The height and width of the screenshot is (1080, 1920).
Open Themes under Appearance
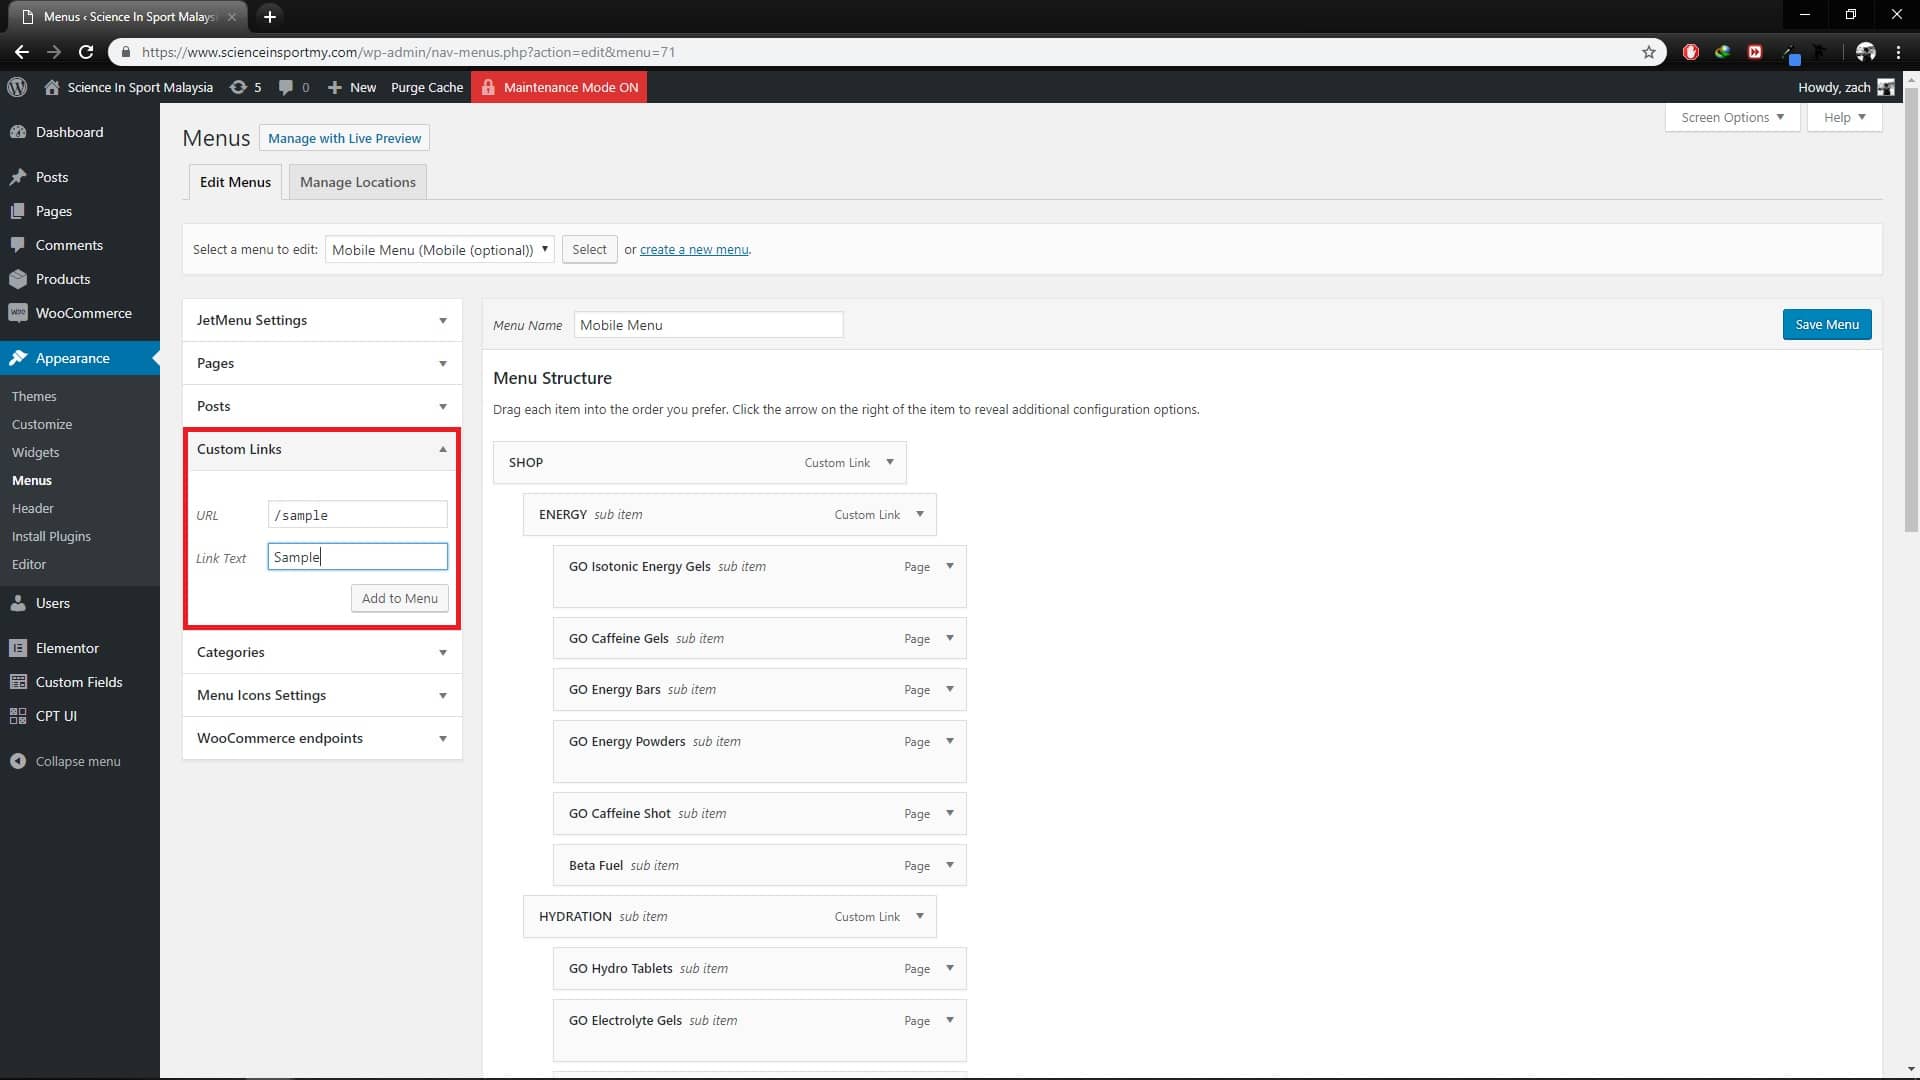point(34,396)
